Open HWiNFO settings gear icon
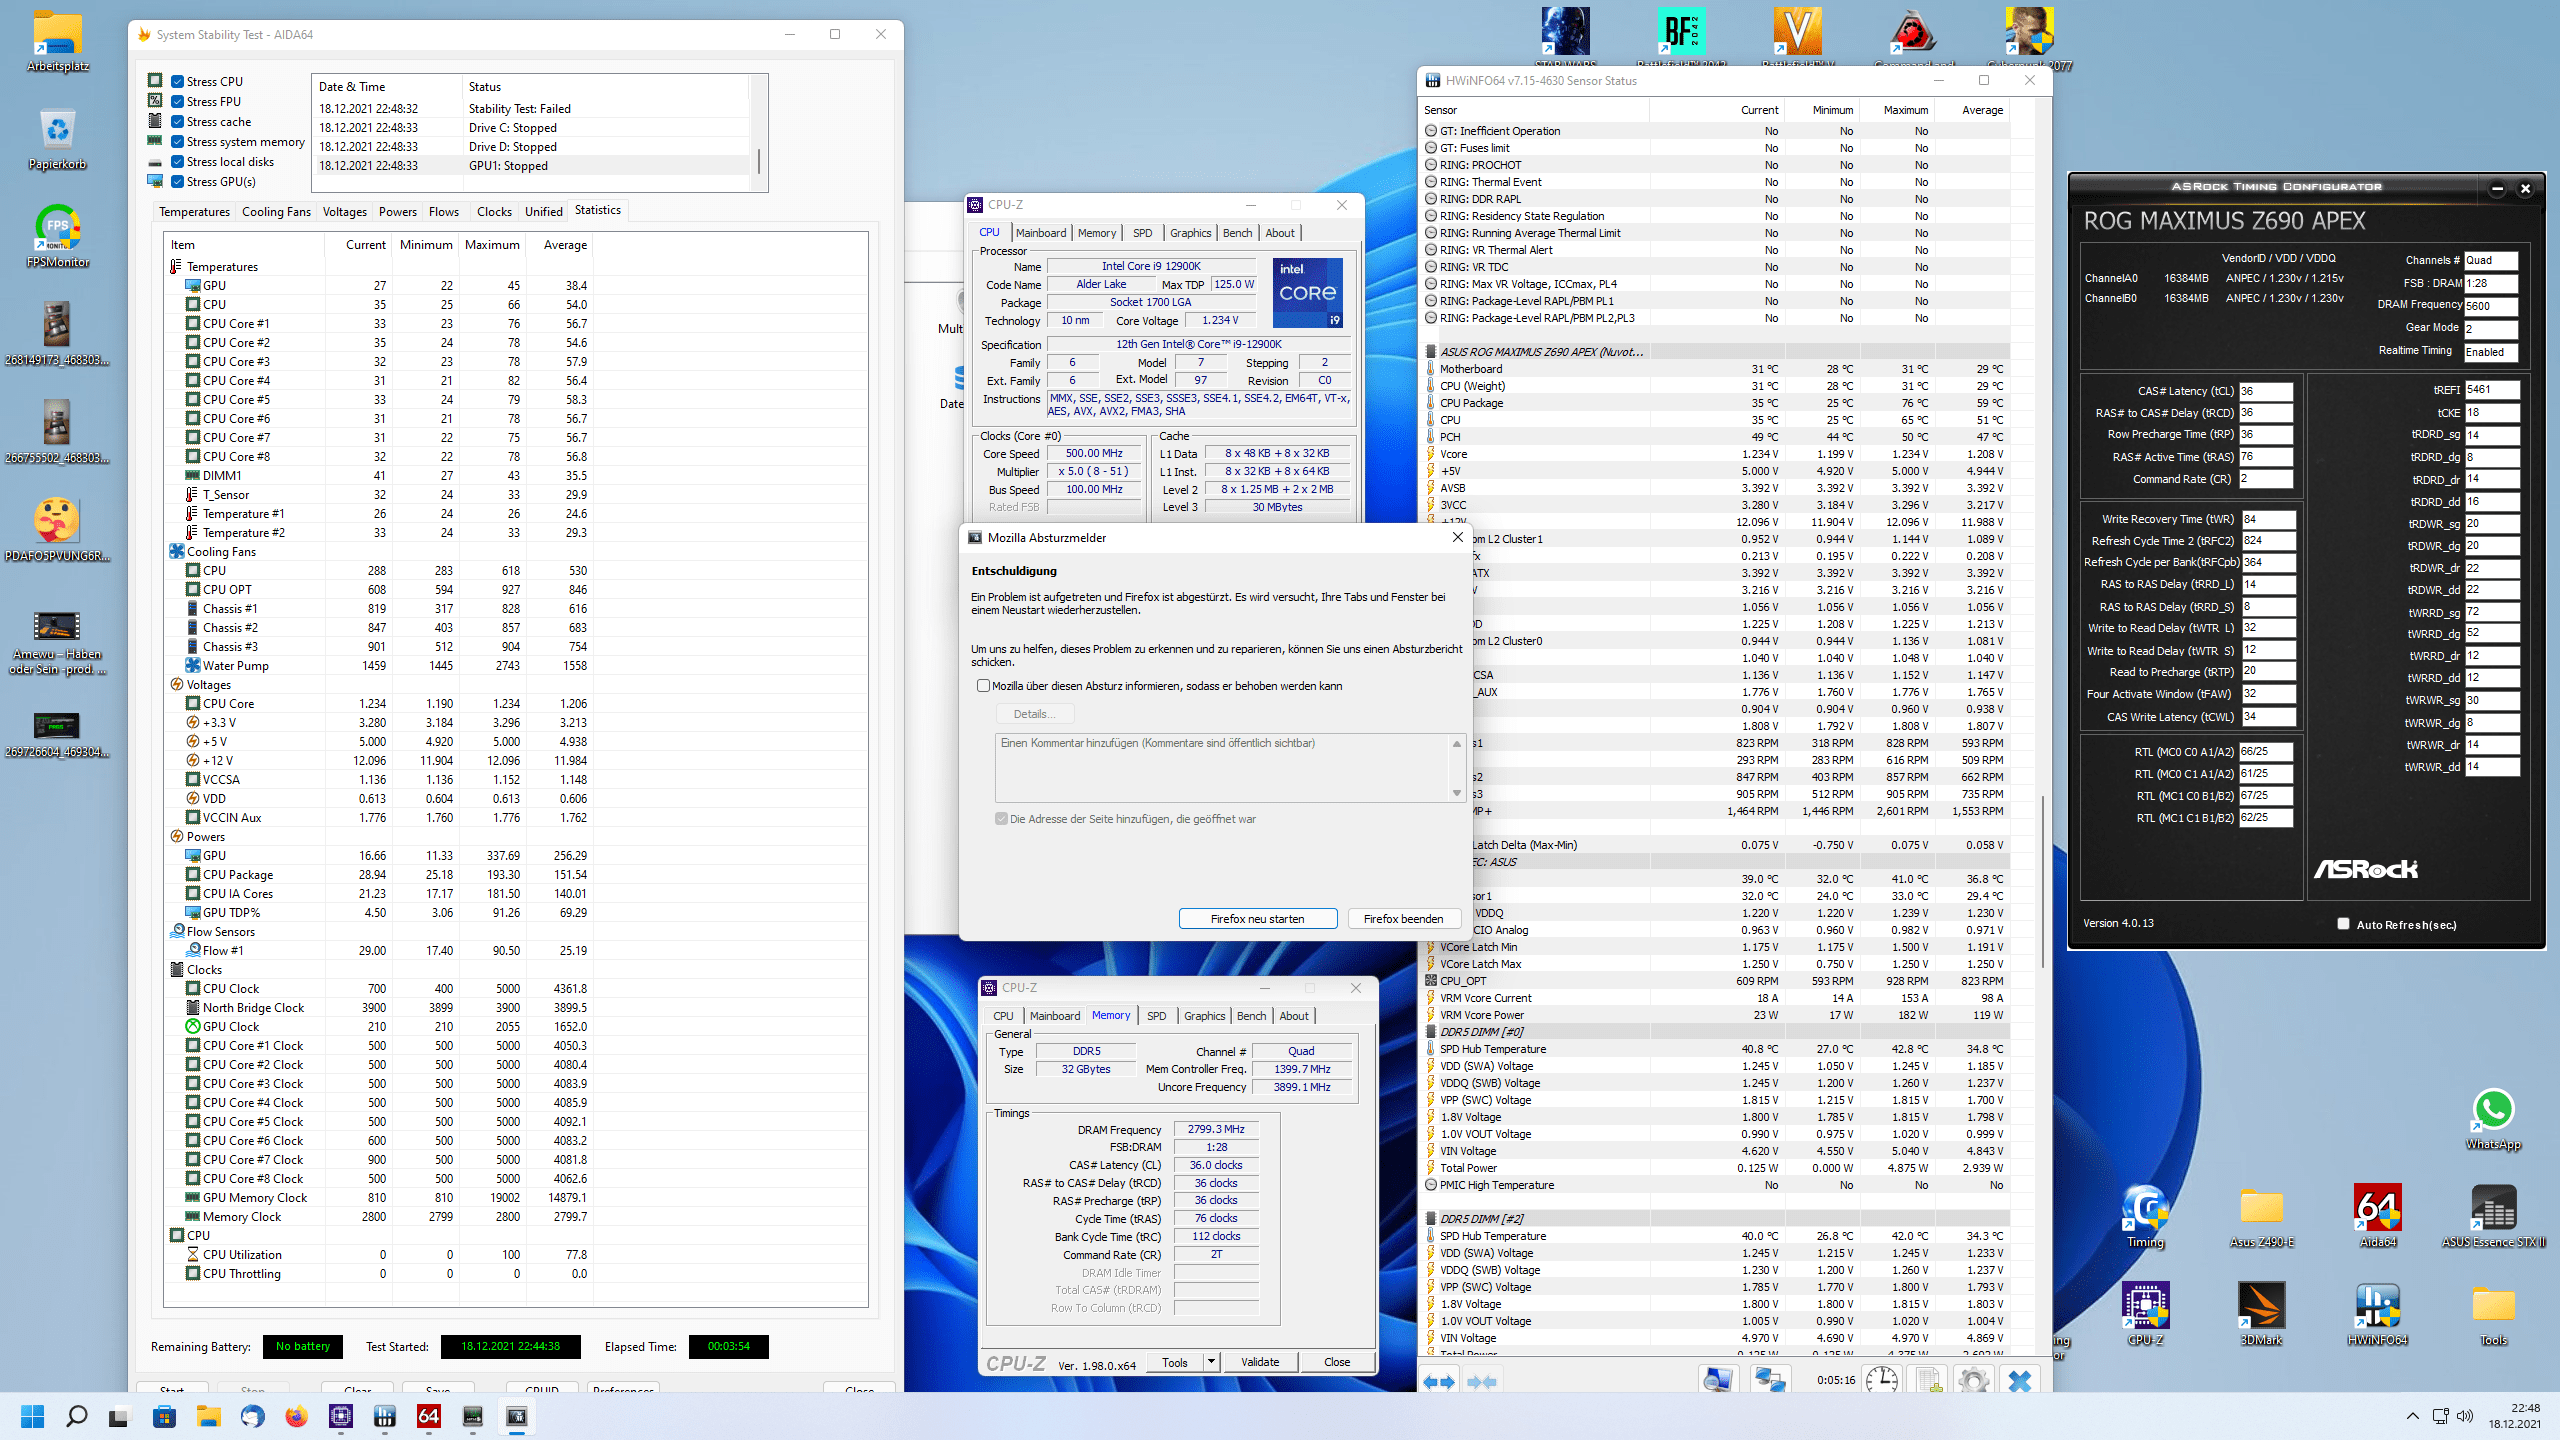Image resolution: width=2560 pixels, height=1440 pixels. click(x=1974, y=1381)
